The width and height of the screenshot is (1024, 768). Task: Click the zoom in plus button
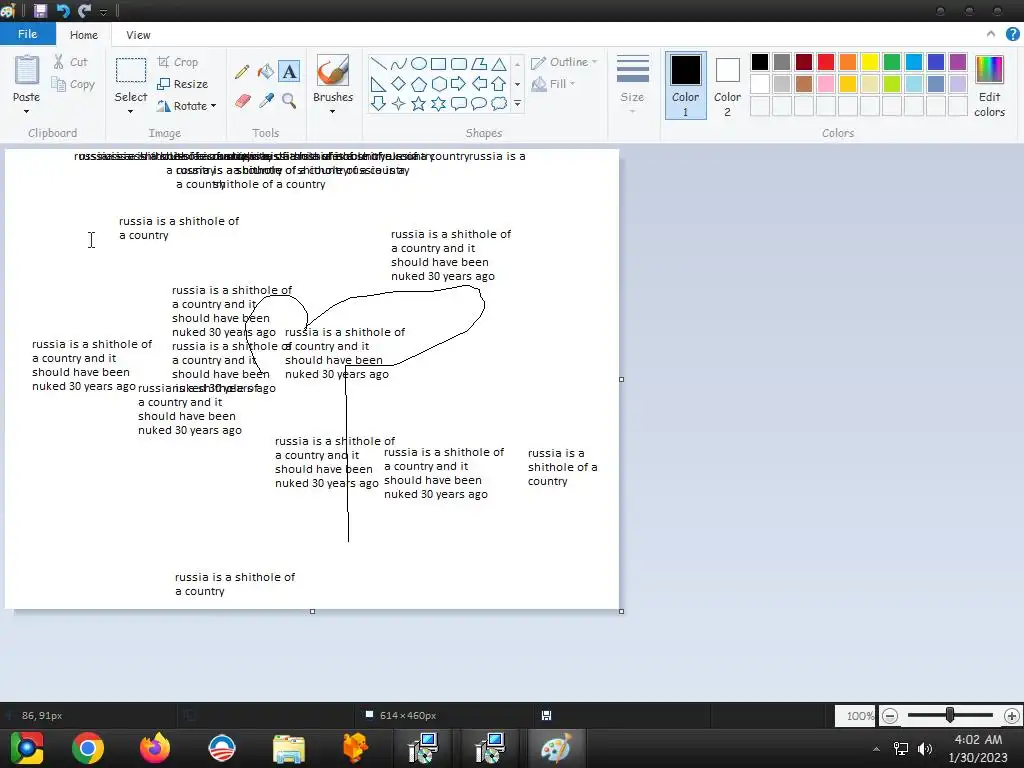click(1012, 716)
